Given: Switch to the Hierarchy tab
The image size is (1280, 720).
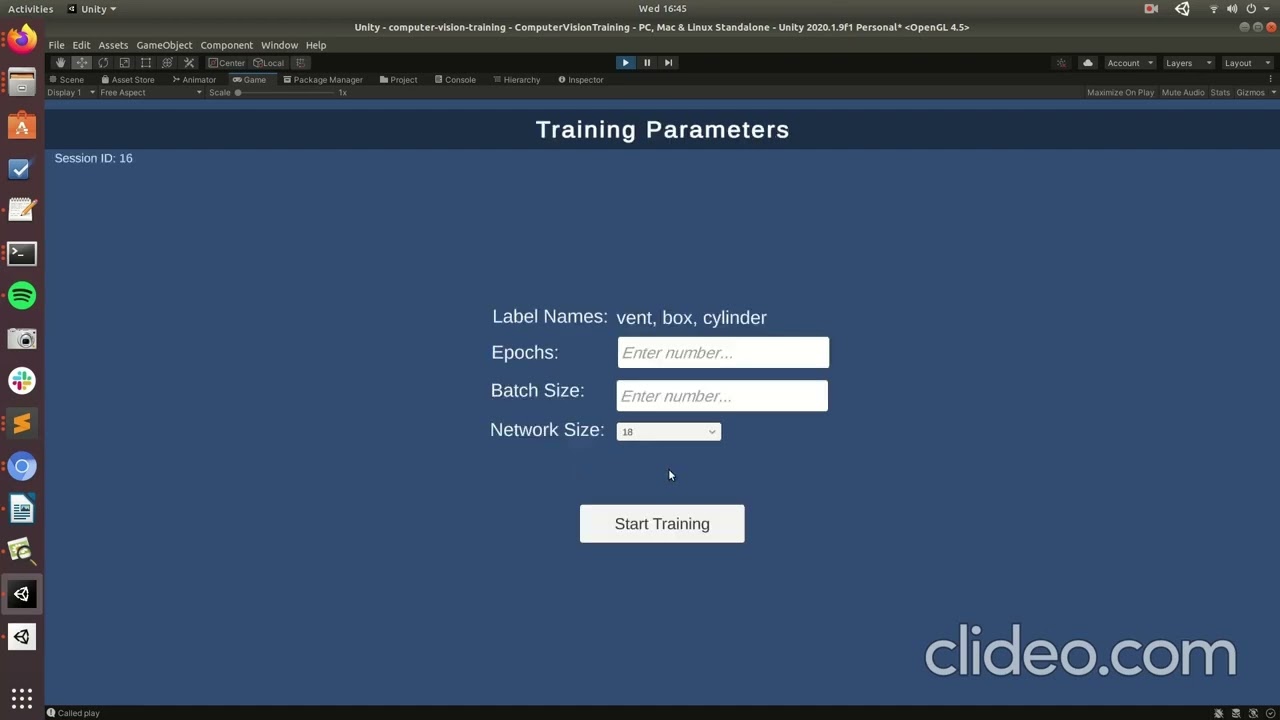Looking at the screenshot, I should tap(517, 80).
